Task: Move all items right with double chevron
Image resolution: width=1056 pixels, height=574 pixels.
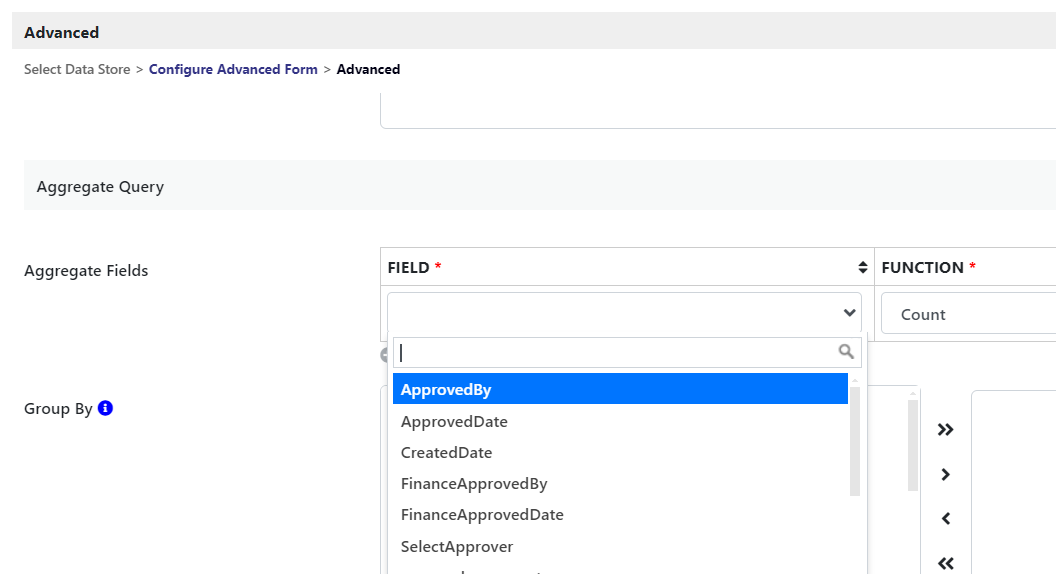Action: pos(946,429)
